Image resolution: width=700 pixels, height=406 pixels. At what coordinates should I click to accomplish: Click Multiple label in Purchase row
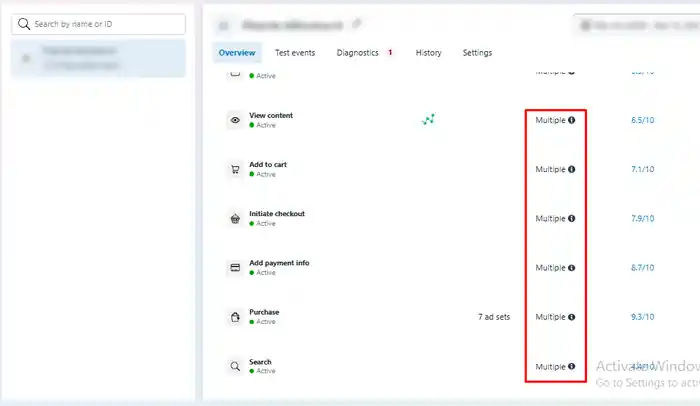coord(550,317)
